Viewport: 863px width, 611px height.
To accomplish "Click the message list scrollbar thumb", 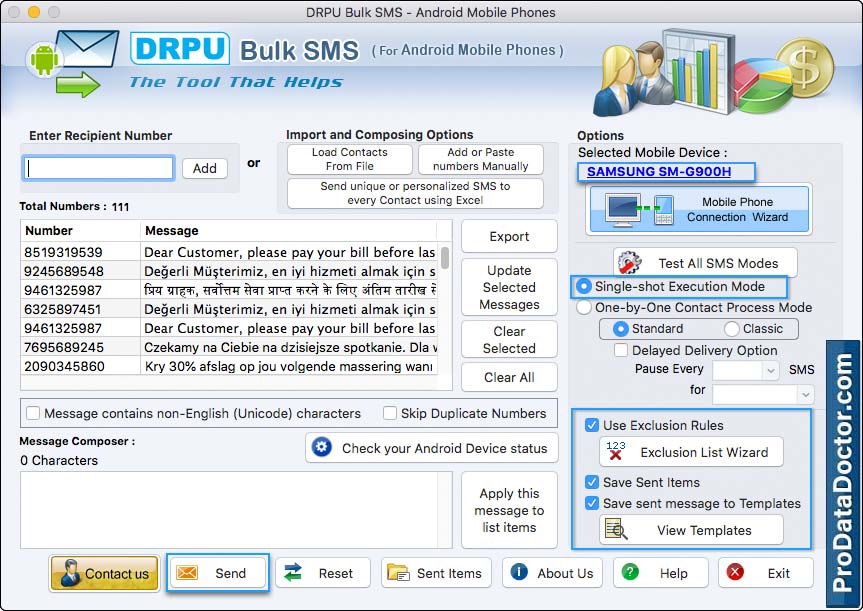I will (x=445, y=258).
